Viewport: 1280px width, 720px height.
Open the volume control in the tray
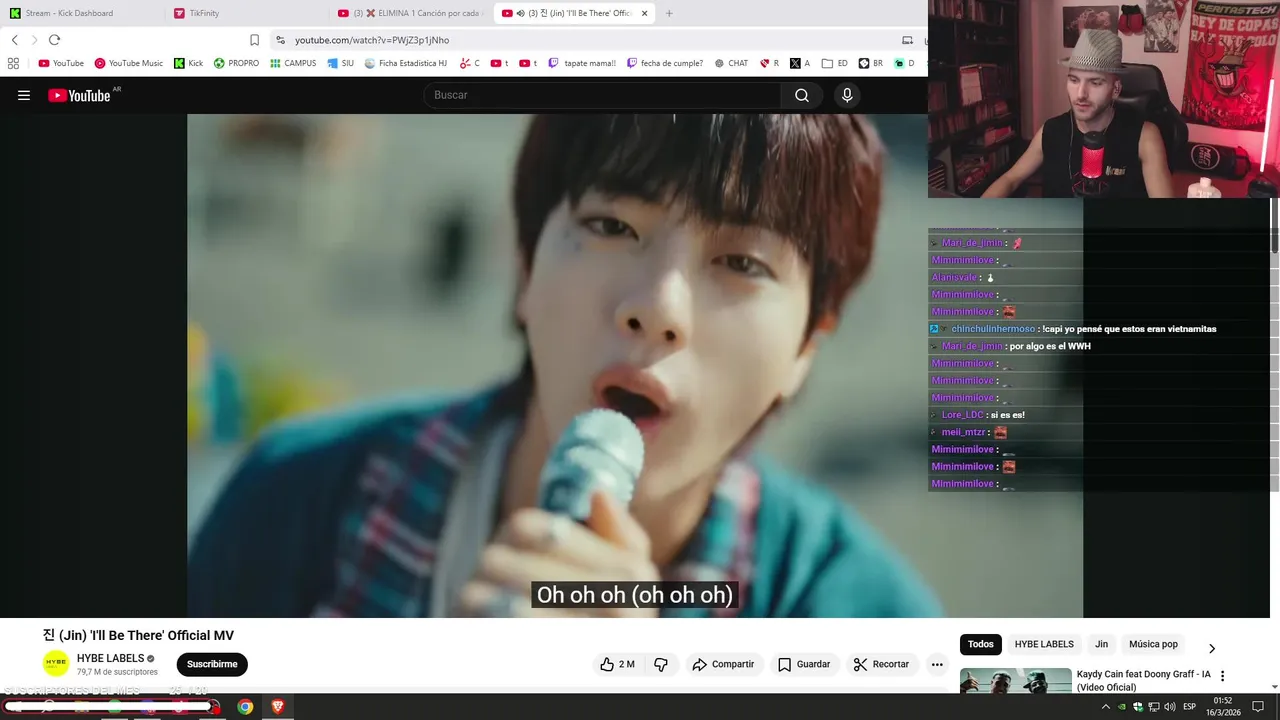click(x=1170, y=707)
